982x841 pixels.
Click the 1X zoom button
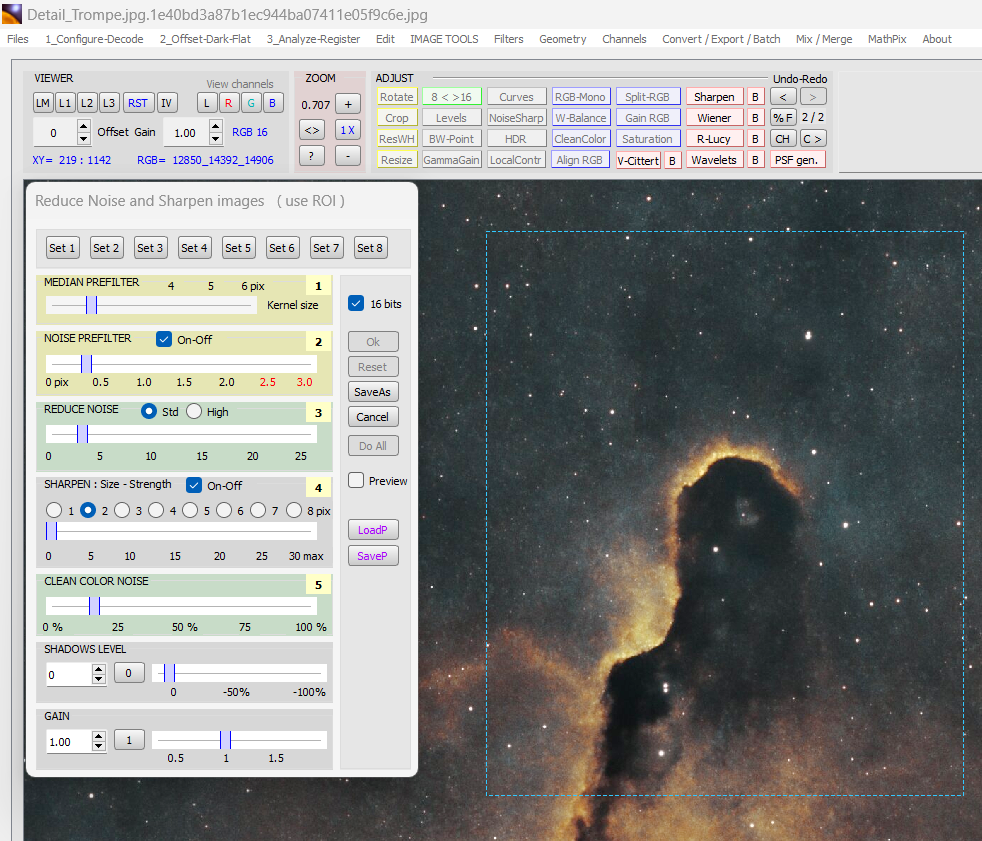[347, 129]
